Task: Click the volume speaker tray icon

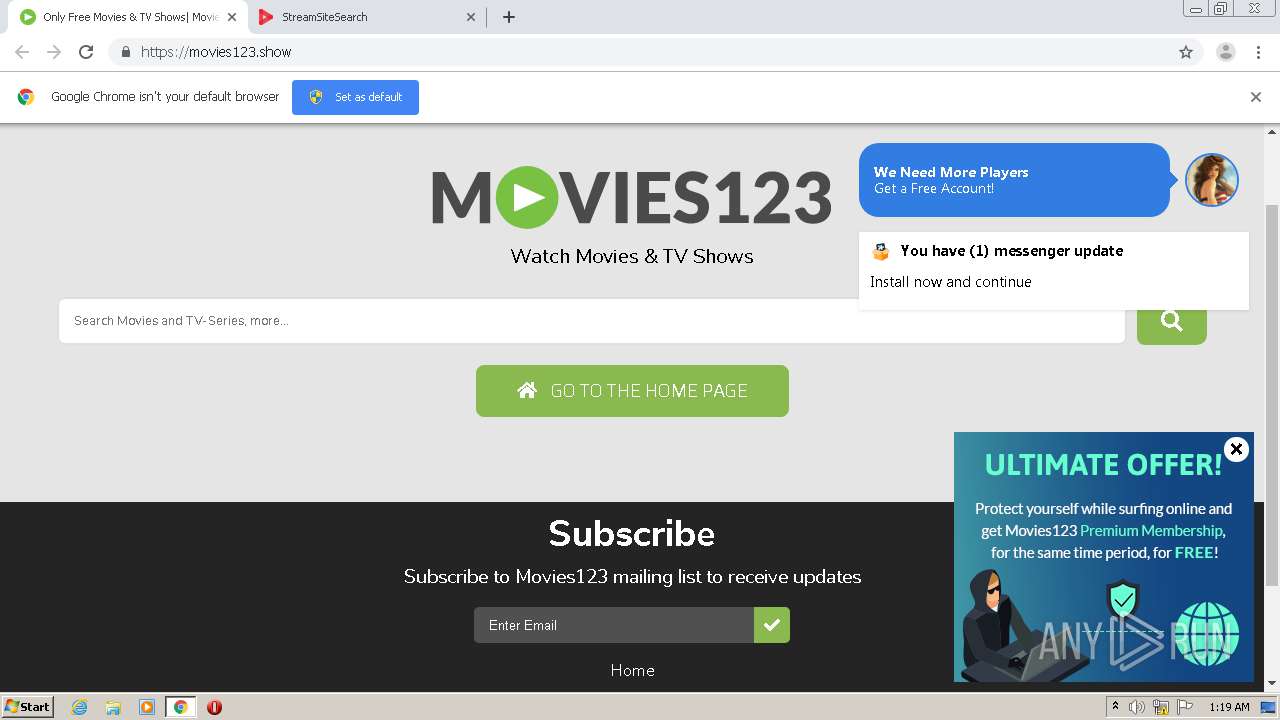Action: [1137, 707]
